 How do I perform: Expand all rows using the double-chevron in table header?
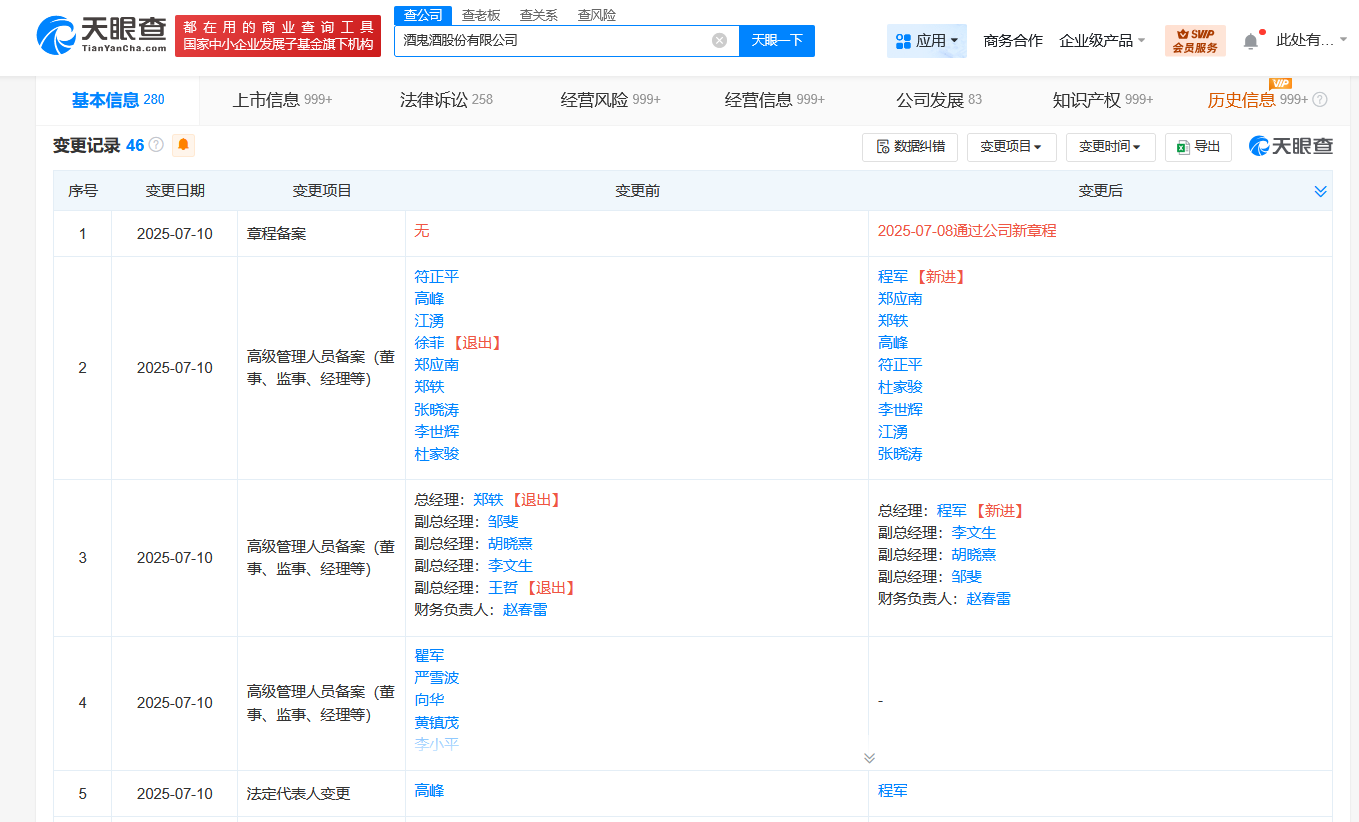(1320, 191)
